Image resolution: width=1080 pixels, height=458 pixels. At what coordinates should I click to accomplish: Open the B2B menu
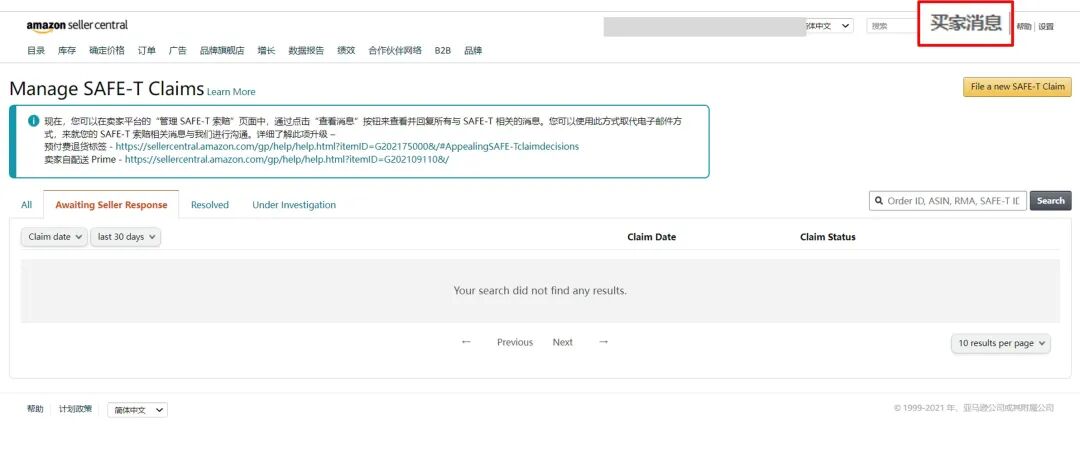442,50
